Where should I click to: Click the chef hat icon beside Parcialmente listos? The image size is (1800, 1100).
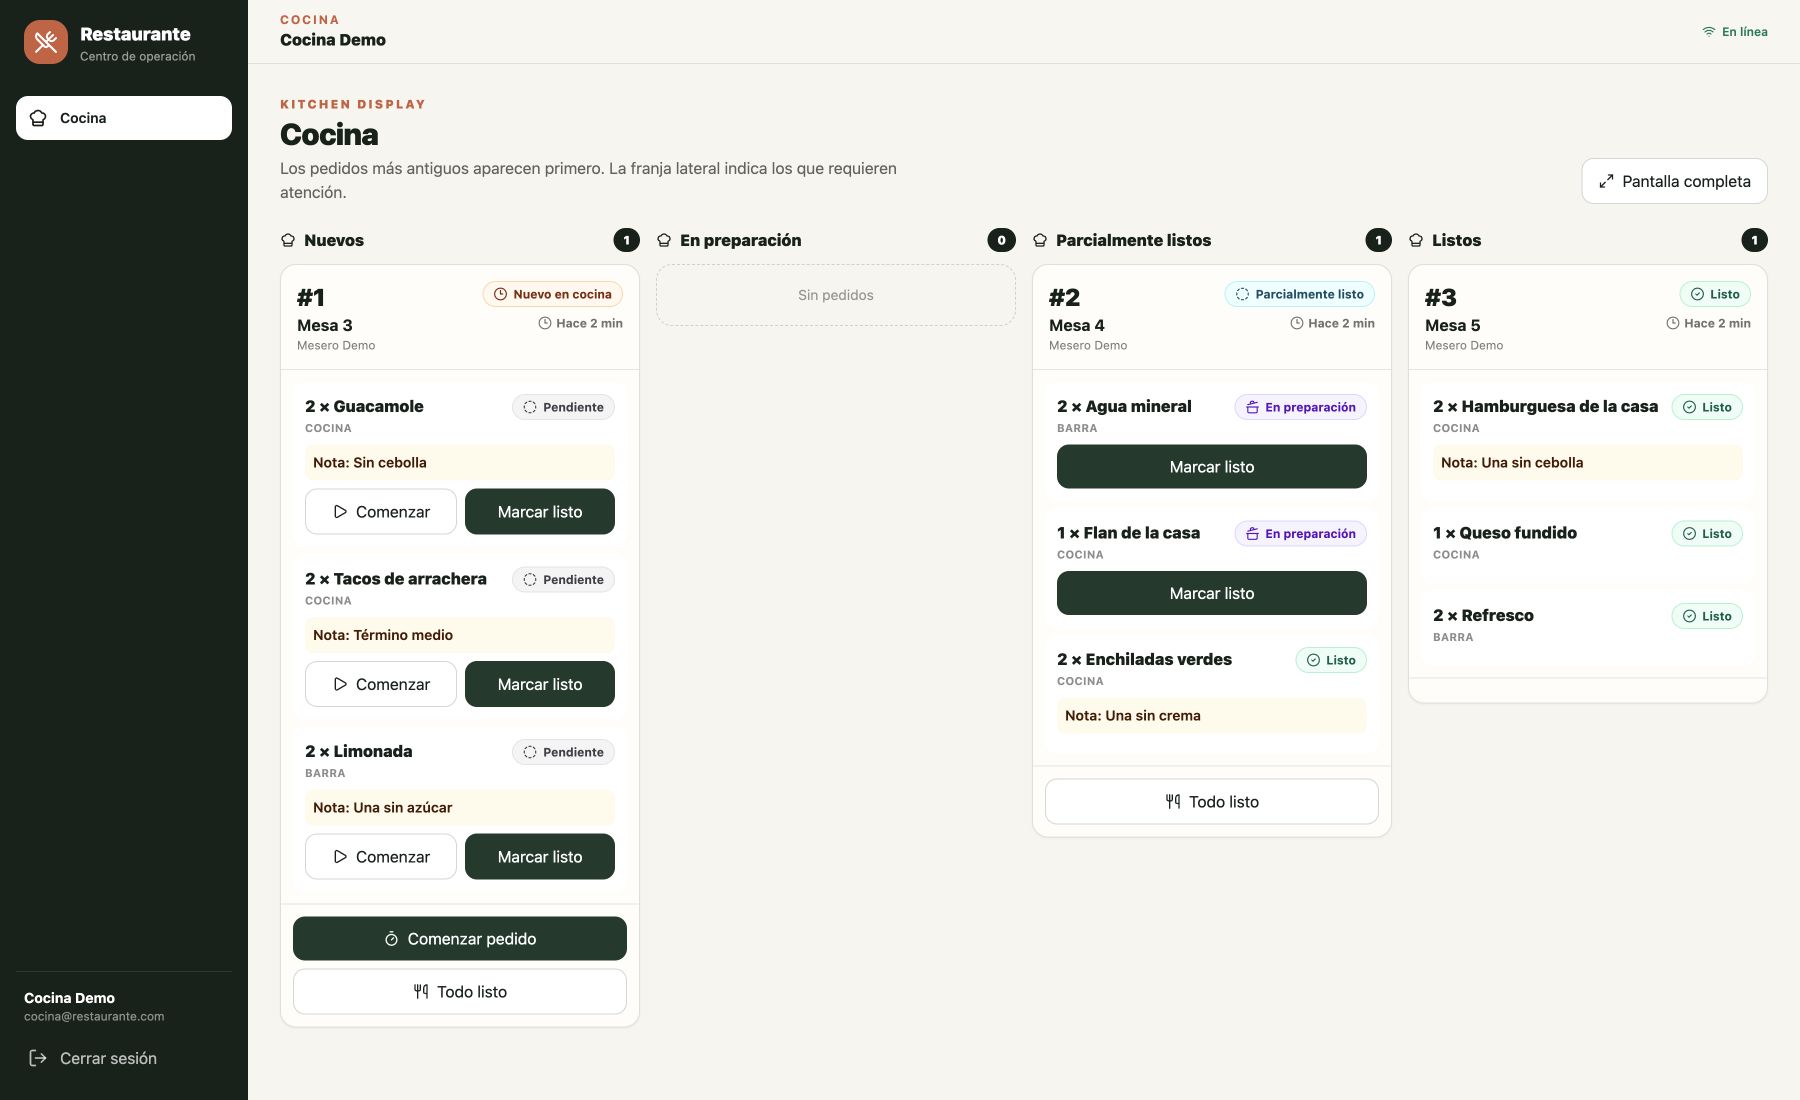pyautogui.click(x=1040, y=240)
